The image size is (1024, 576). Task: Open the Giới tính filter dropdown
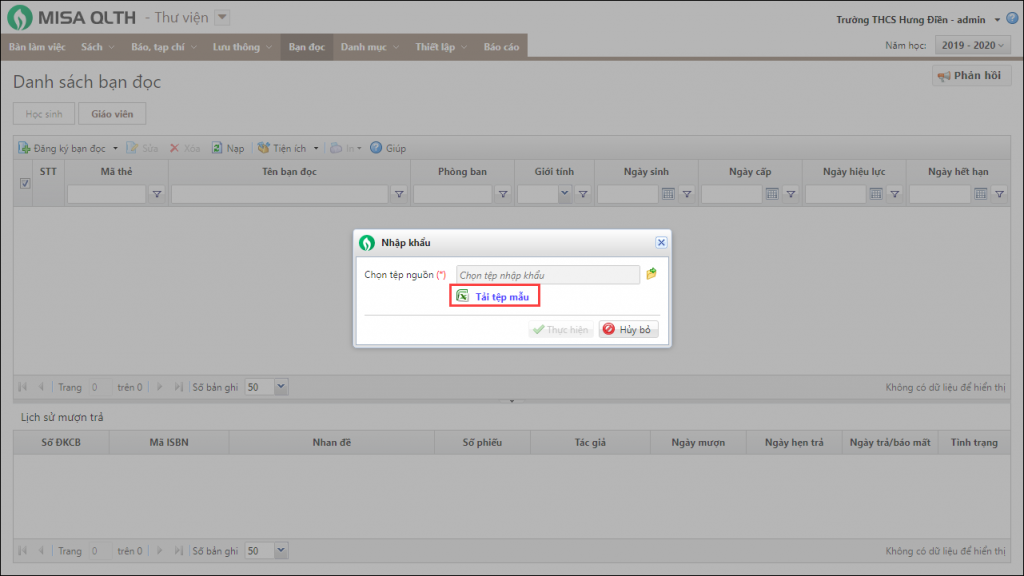pyautogui.click(x=564, y=194)
